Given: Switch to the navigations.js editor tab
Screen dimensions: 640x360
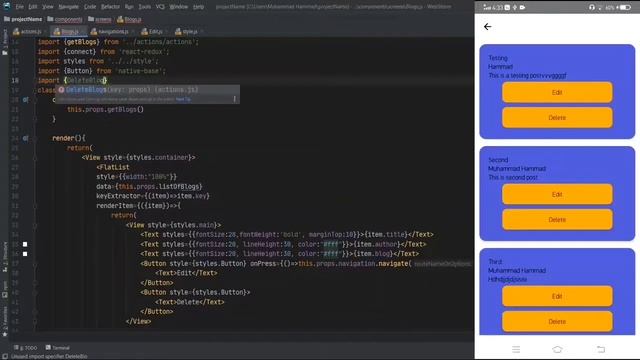Looking at the screenshot, I should pyautogui.click(x=110, y=31).
